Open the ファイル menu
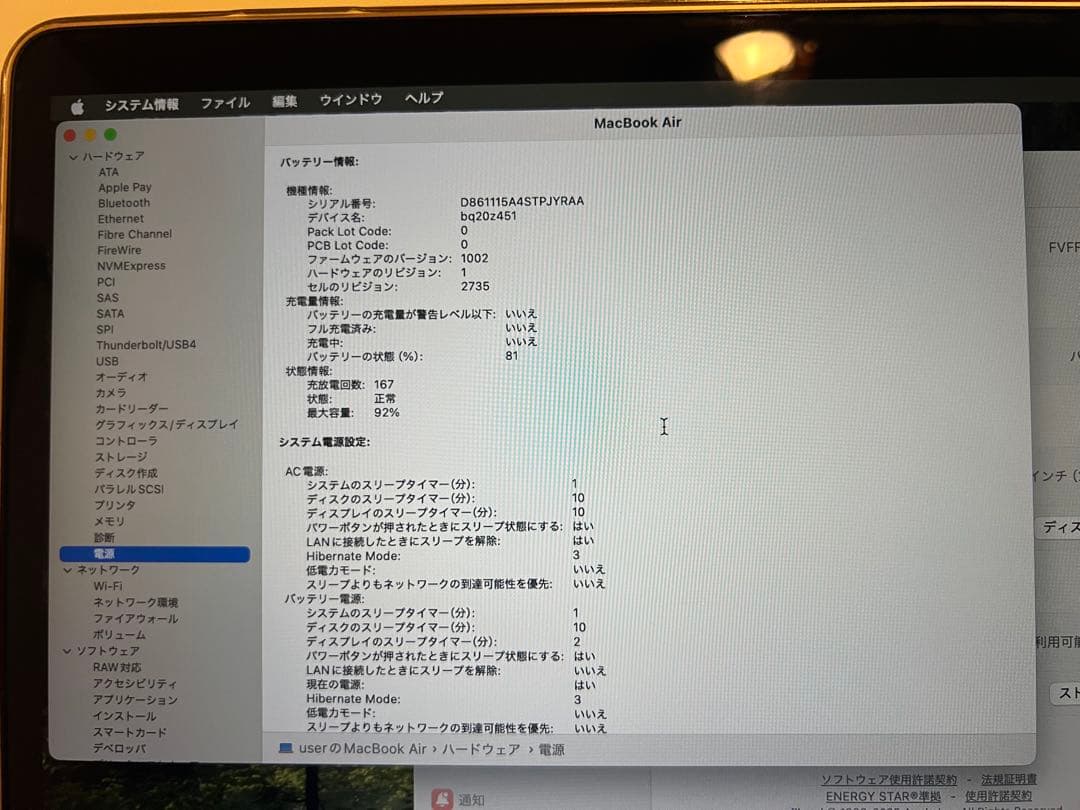Image resolution: width=1080 pixels, height=810 pixels. [x=225, y=101]
